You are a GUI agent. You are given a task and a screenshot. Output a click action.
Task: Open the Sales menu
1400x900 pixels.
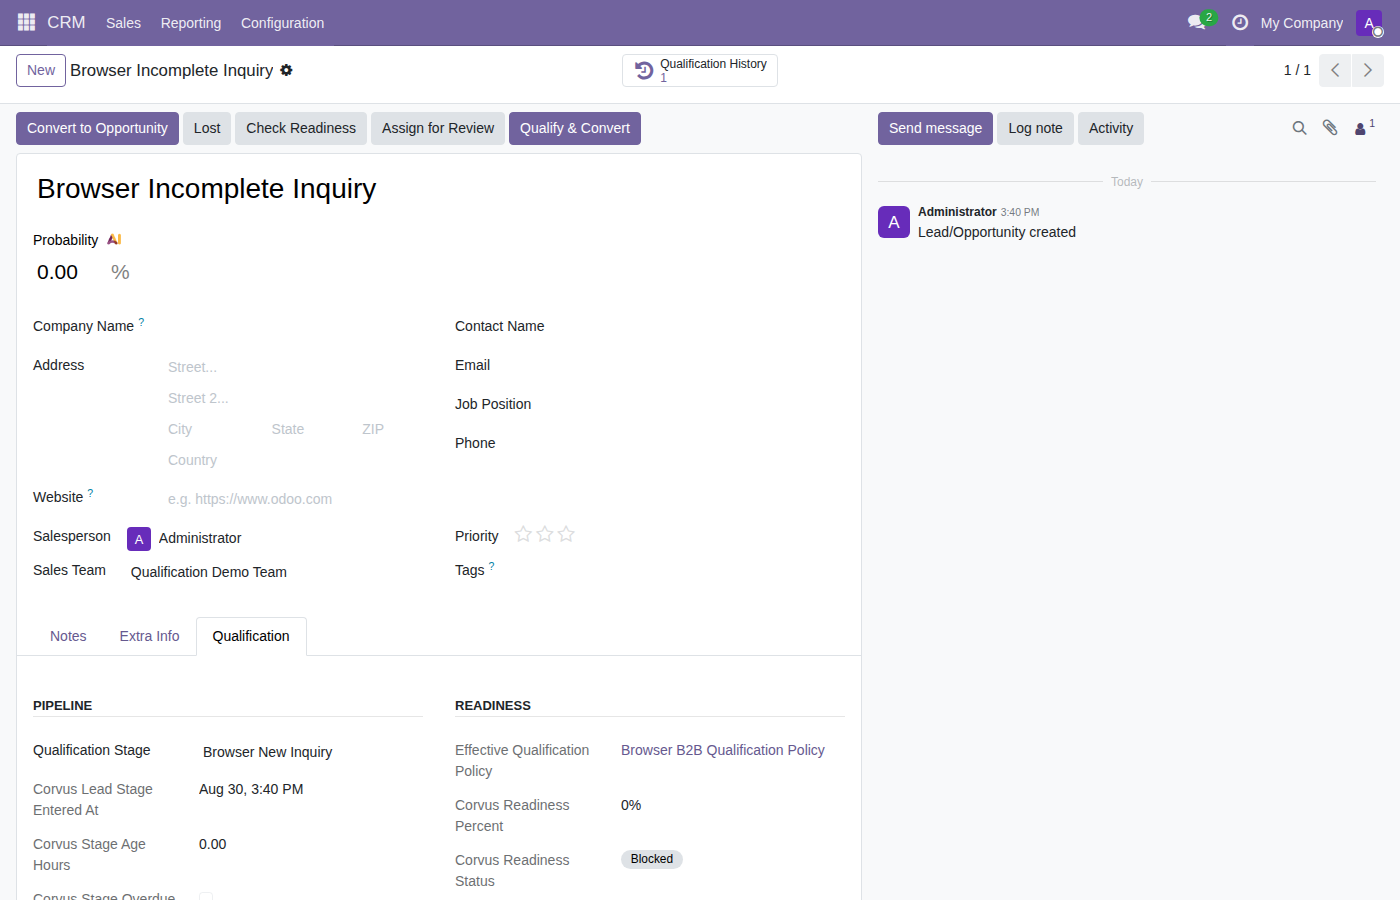pos(124,23)
